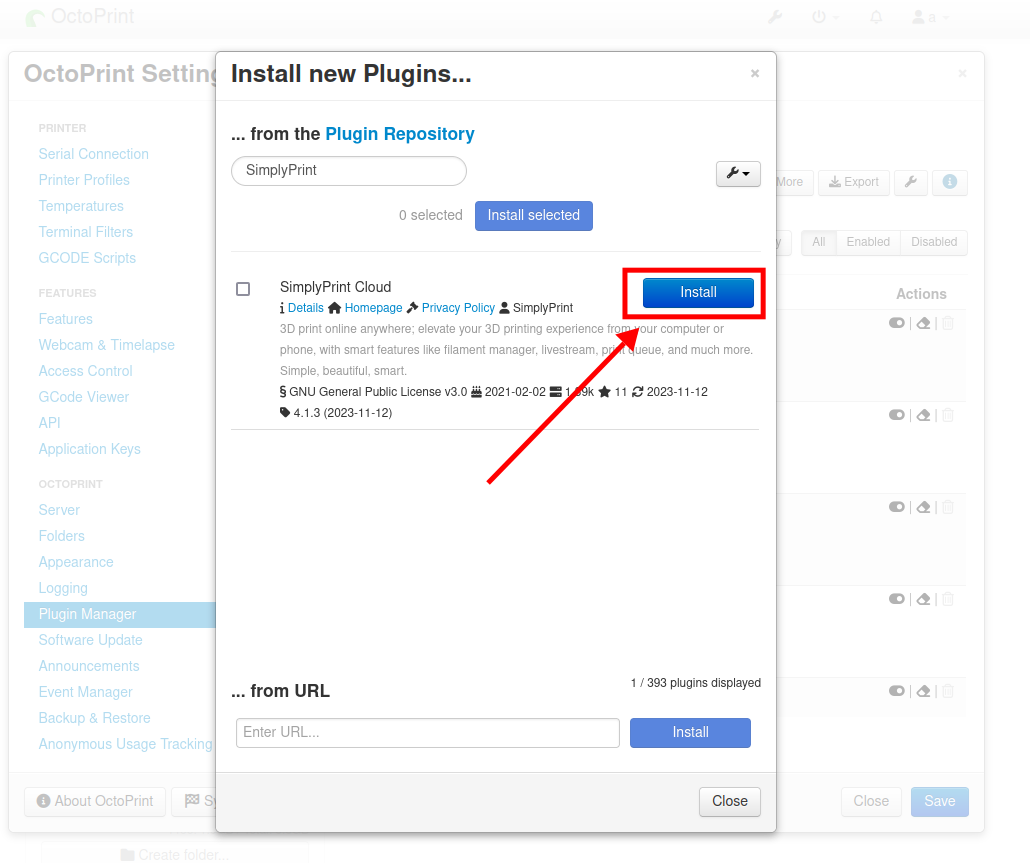Viewport: 1030px width, 863px height.
Task: Click the plugin manager info icon button
Action: (950, 182)
